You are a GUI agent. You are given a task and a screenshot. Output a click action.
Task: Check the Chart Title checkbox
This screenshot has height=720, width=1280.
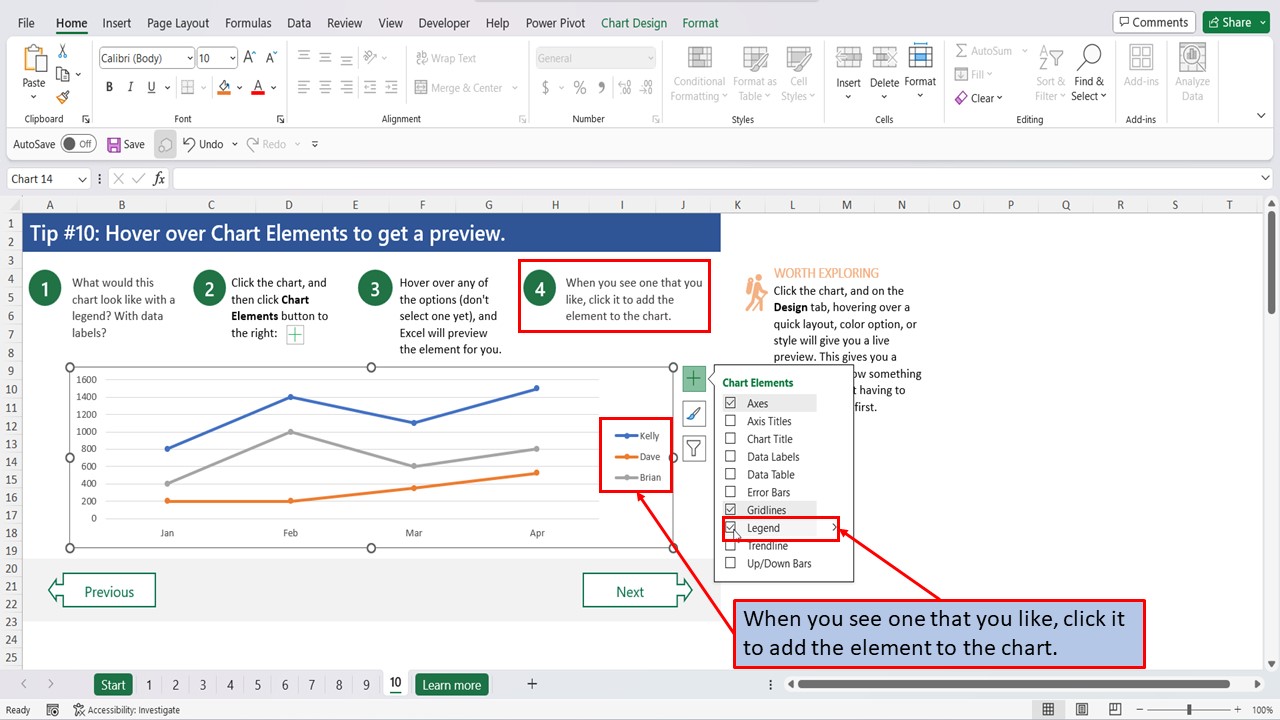coord(730,439)
